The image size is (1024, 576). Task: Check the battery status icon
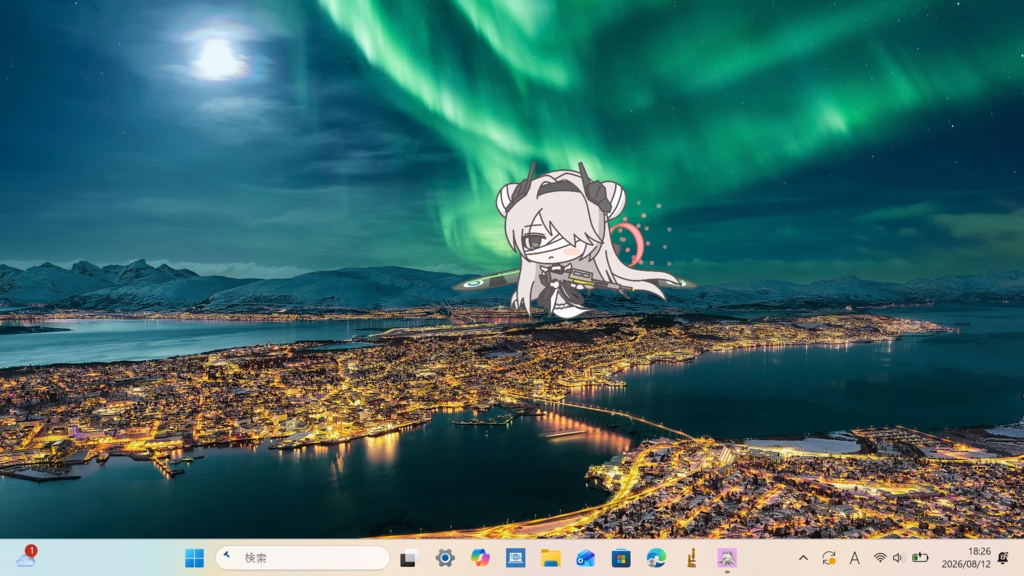point(920,558)
